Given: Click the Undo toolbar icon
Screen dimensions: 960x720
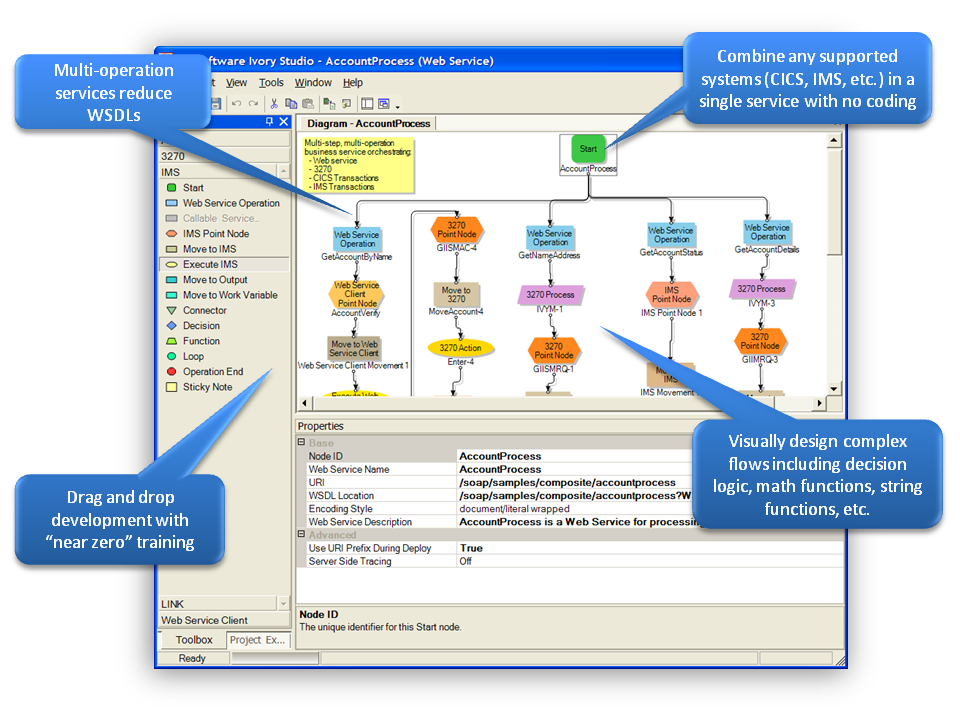Looking at the screenshot, I should (236, 104).
